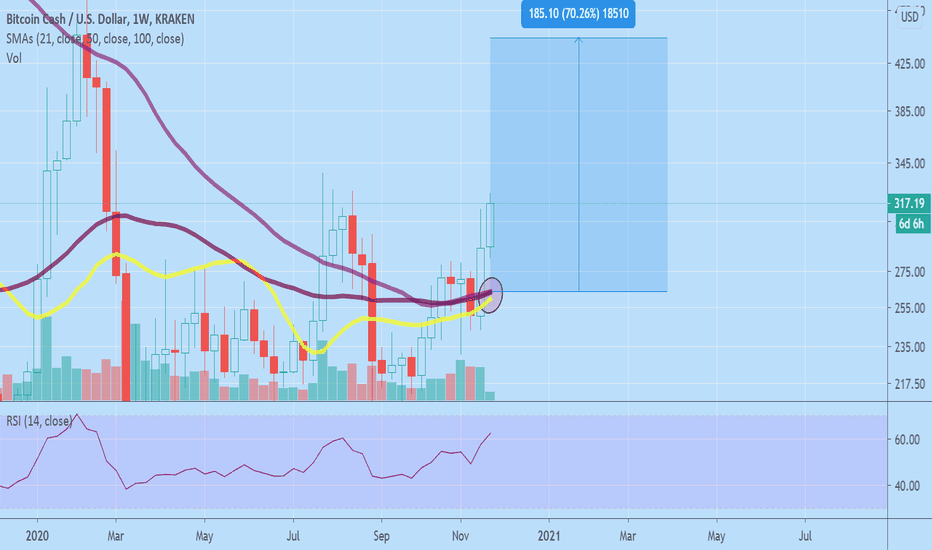
Task: Click the Bitcoin Cash / U.S. Dollar symbol title
Action: 100,19
